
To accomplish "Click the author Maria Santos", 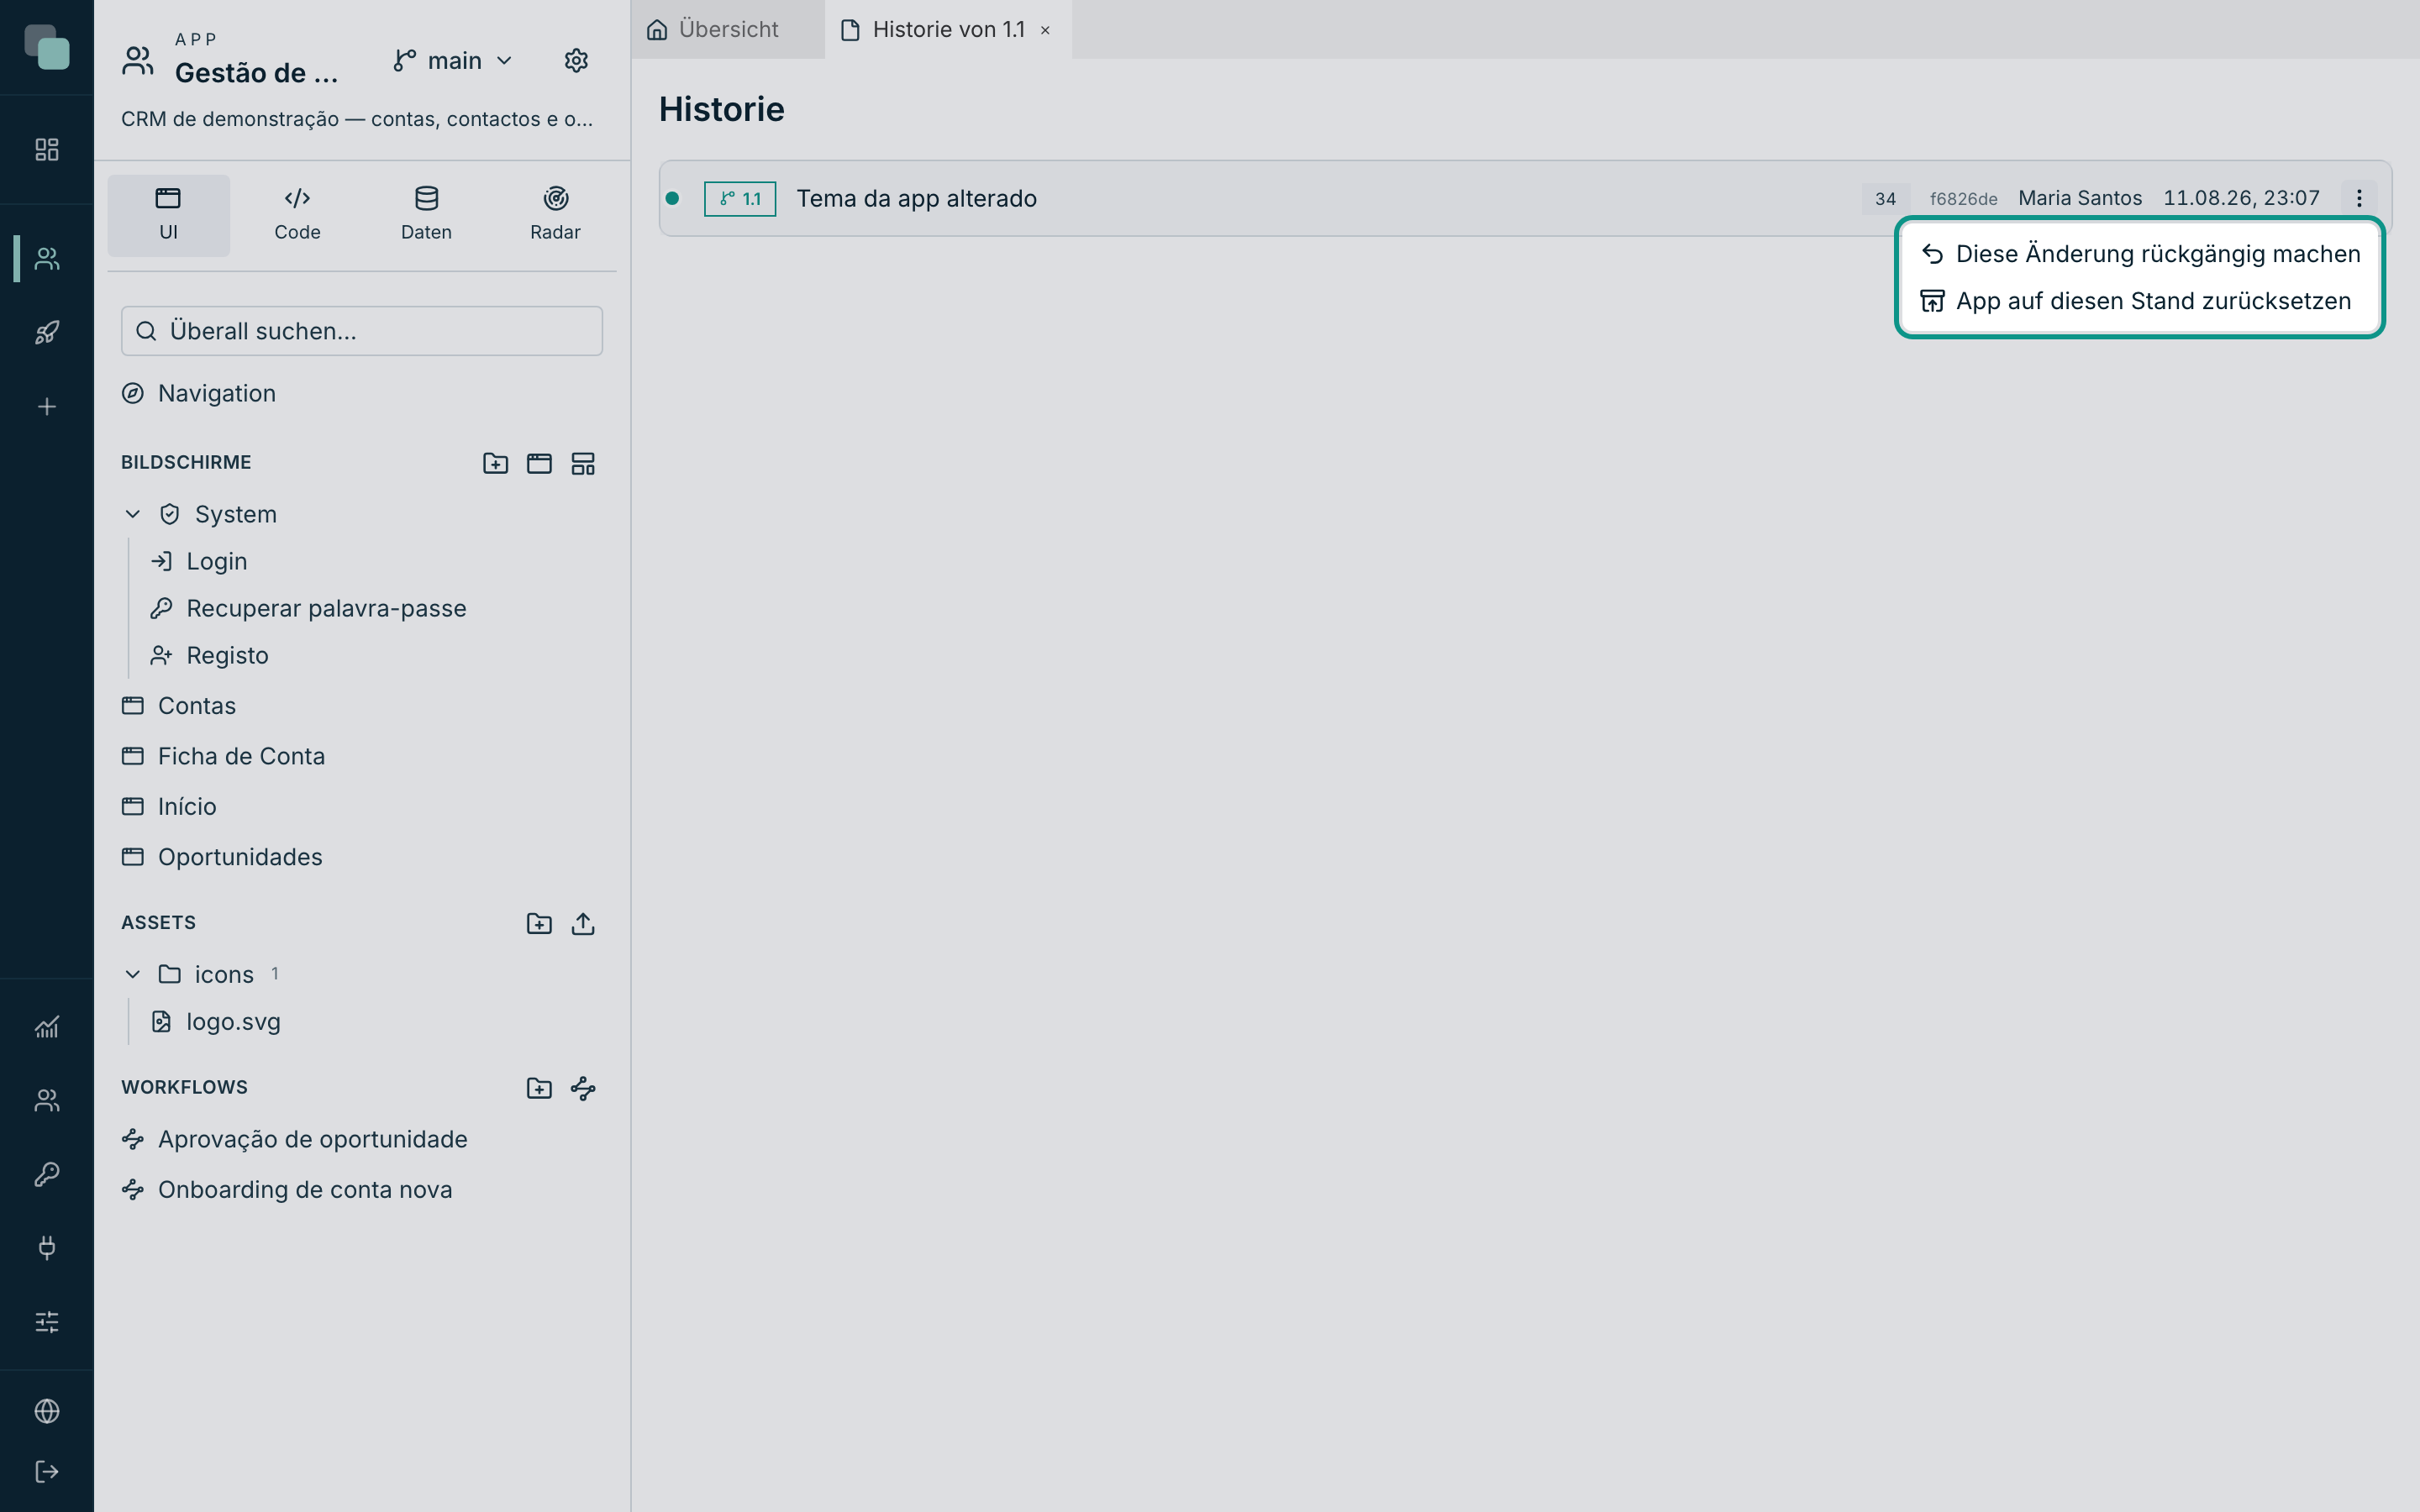I will click(x=2080, y=198).
